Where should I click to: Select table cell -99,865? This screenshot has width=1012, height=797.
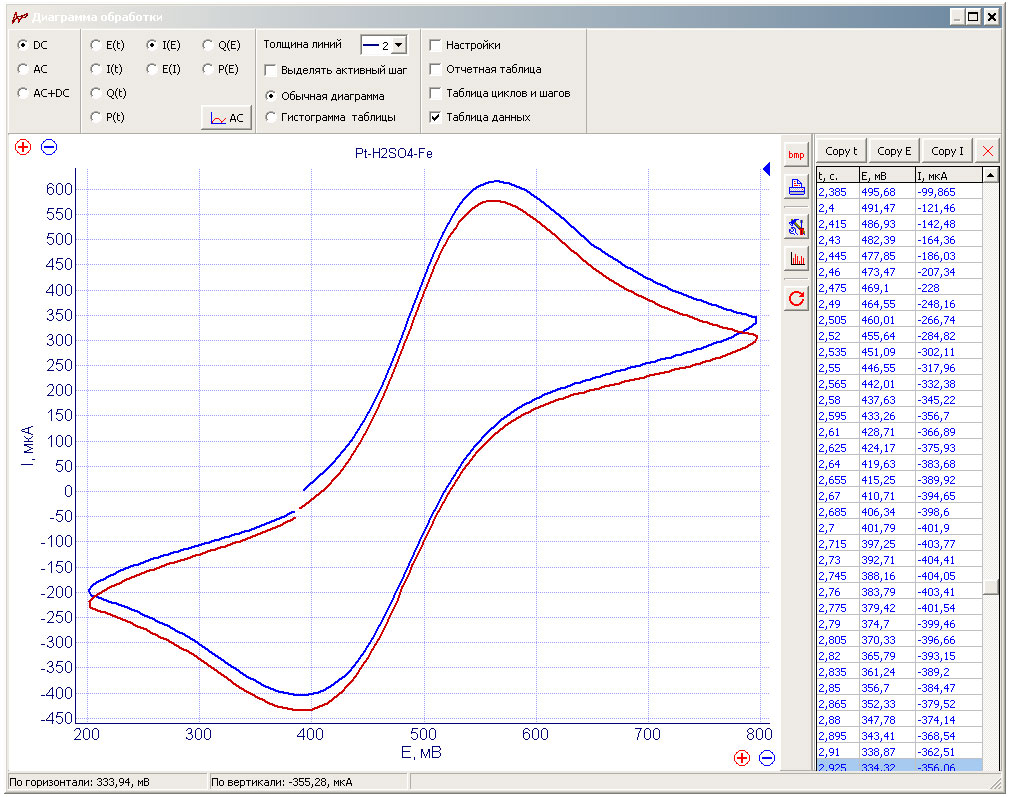coord(949,192)
